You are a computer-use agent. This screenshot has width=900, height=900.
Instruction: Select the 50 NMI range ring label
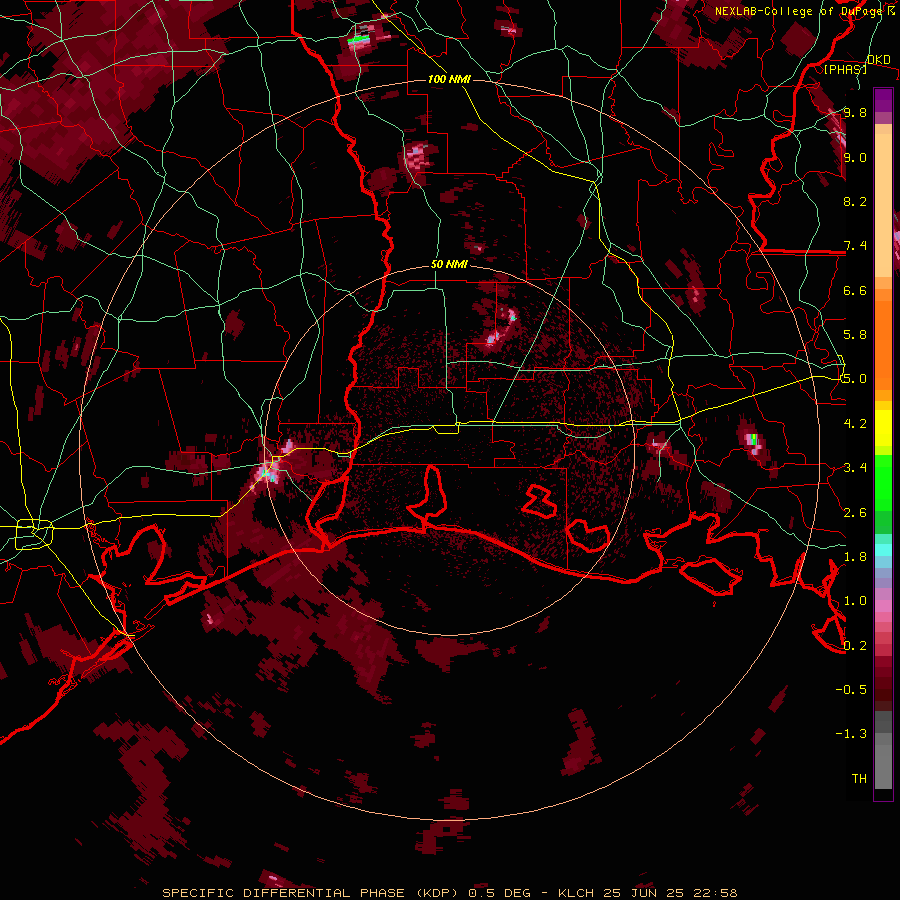coord(449,264)
